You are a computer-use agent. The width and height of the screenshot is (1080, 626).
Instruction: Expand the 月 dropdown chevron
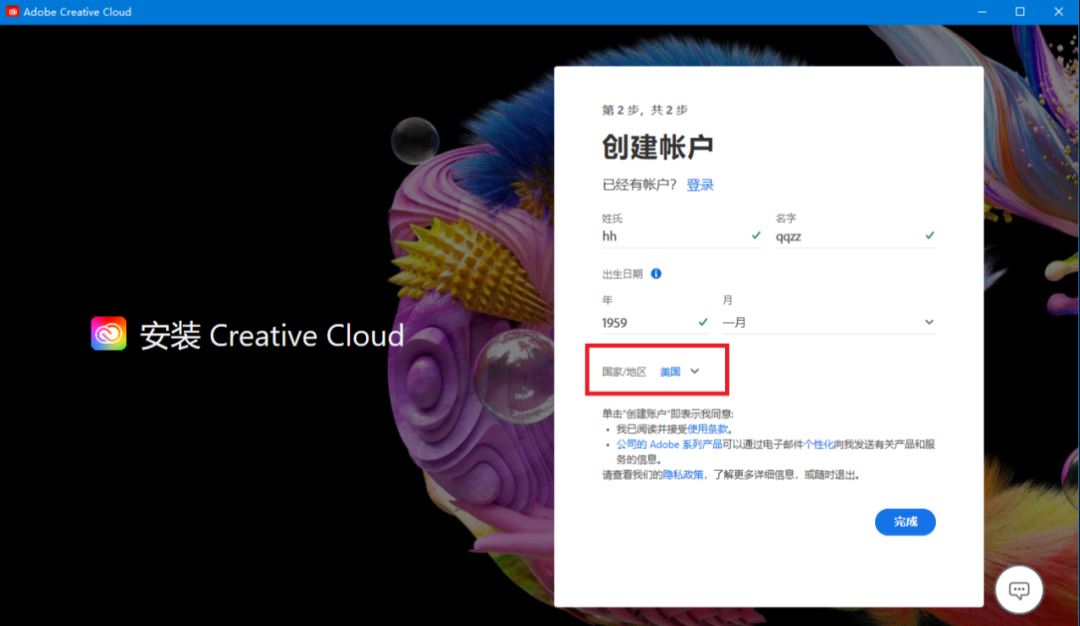pos(929,322)
